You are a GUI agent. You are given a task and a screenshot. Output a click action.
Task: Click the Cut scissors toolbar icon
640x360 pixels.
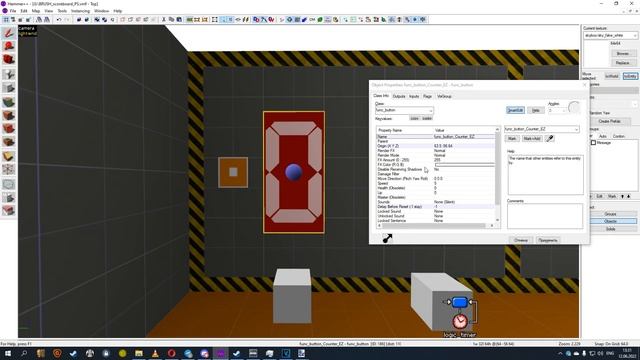(x=164, y=20)
